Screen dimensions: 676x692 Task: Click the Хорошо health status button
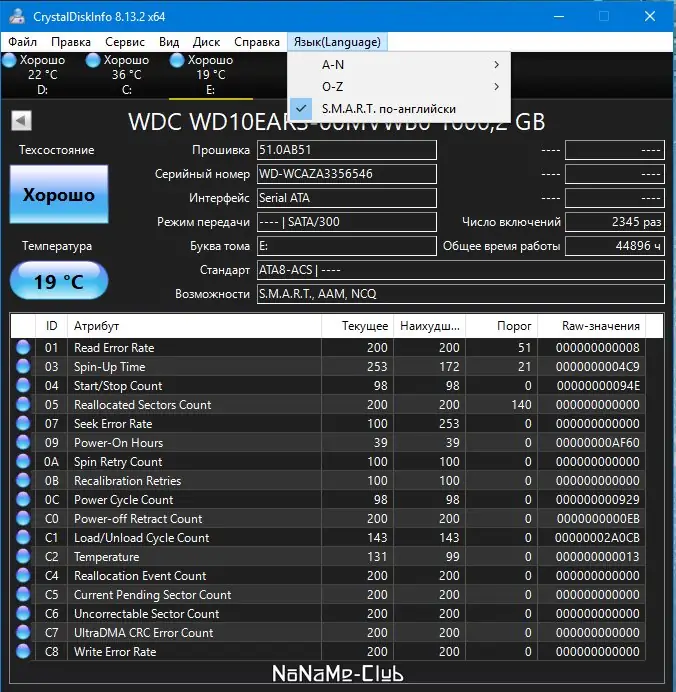[x=59, y=195]
